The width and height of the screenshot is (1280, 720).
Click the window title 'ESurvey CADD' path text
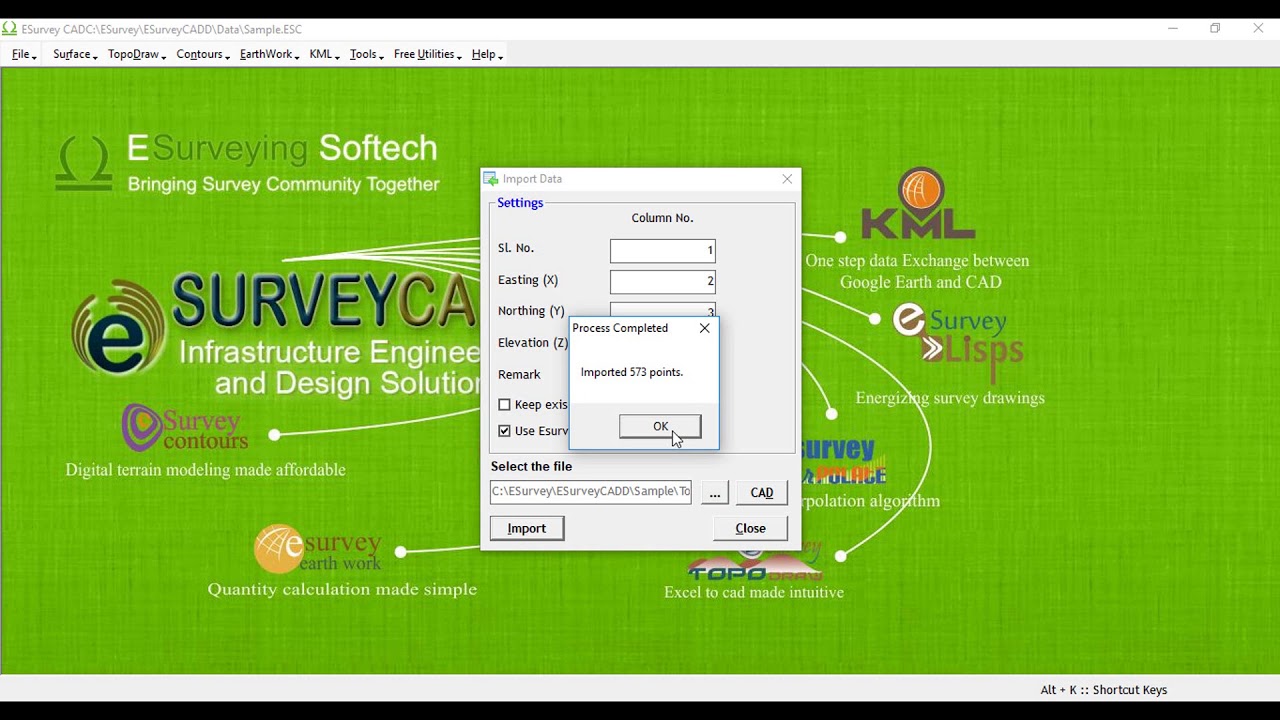pos(162,29)
